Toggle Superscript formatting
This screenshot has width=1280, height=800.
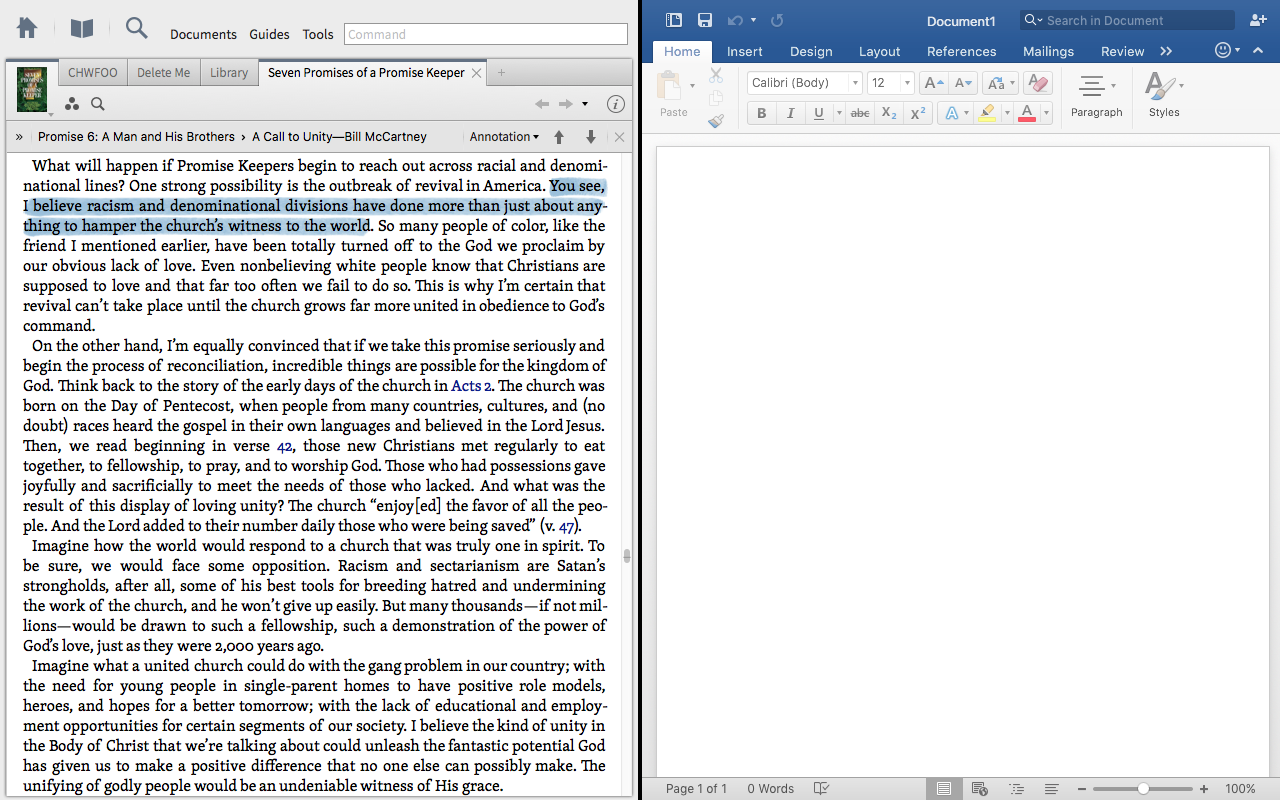917,113
